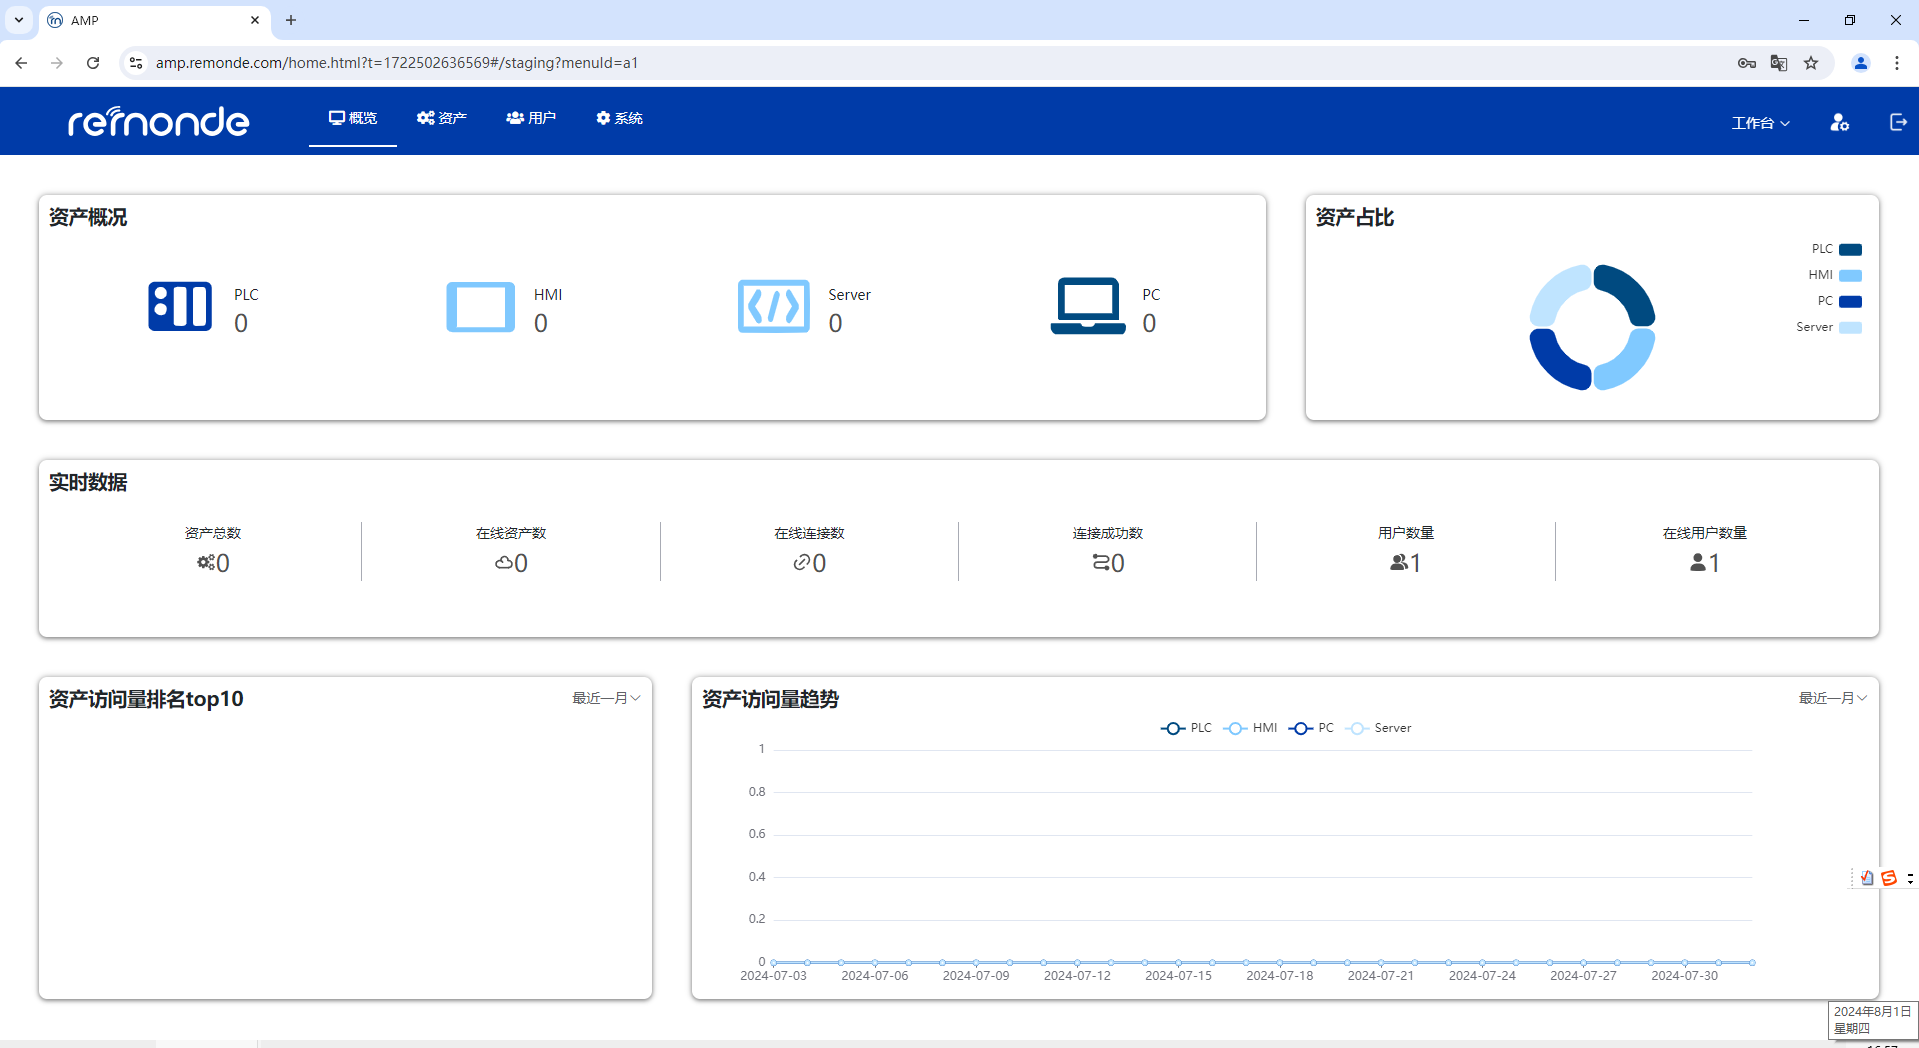Click the browser back arrow
The image size is (1919, 1048).
click(21, 63)
